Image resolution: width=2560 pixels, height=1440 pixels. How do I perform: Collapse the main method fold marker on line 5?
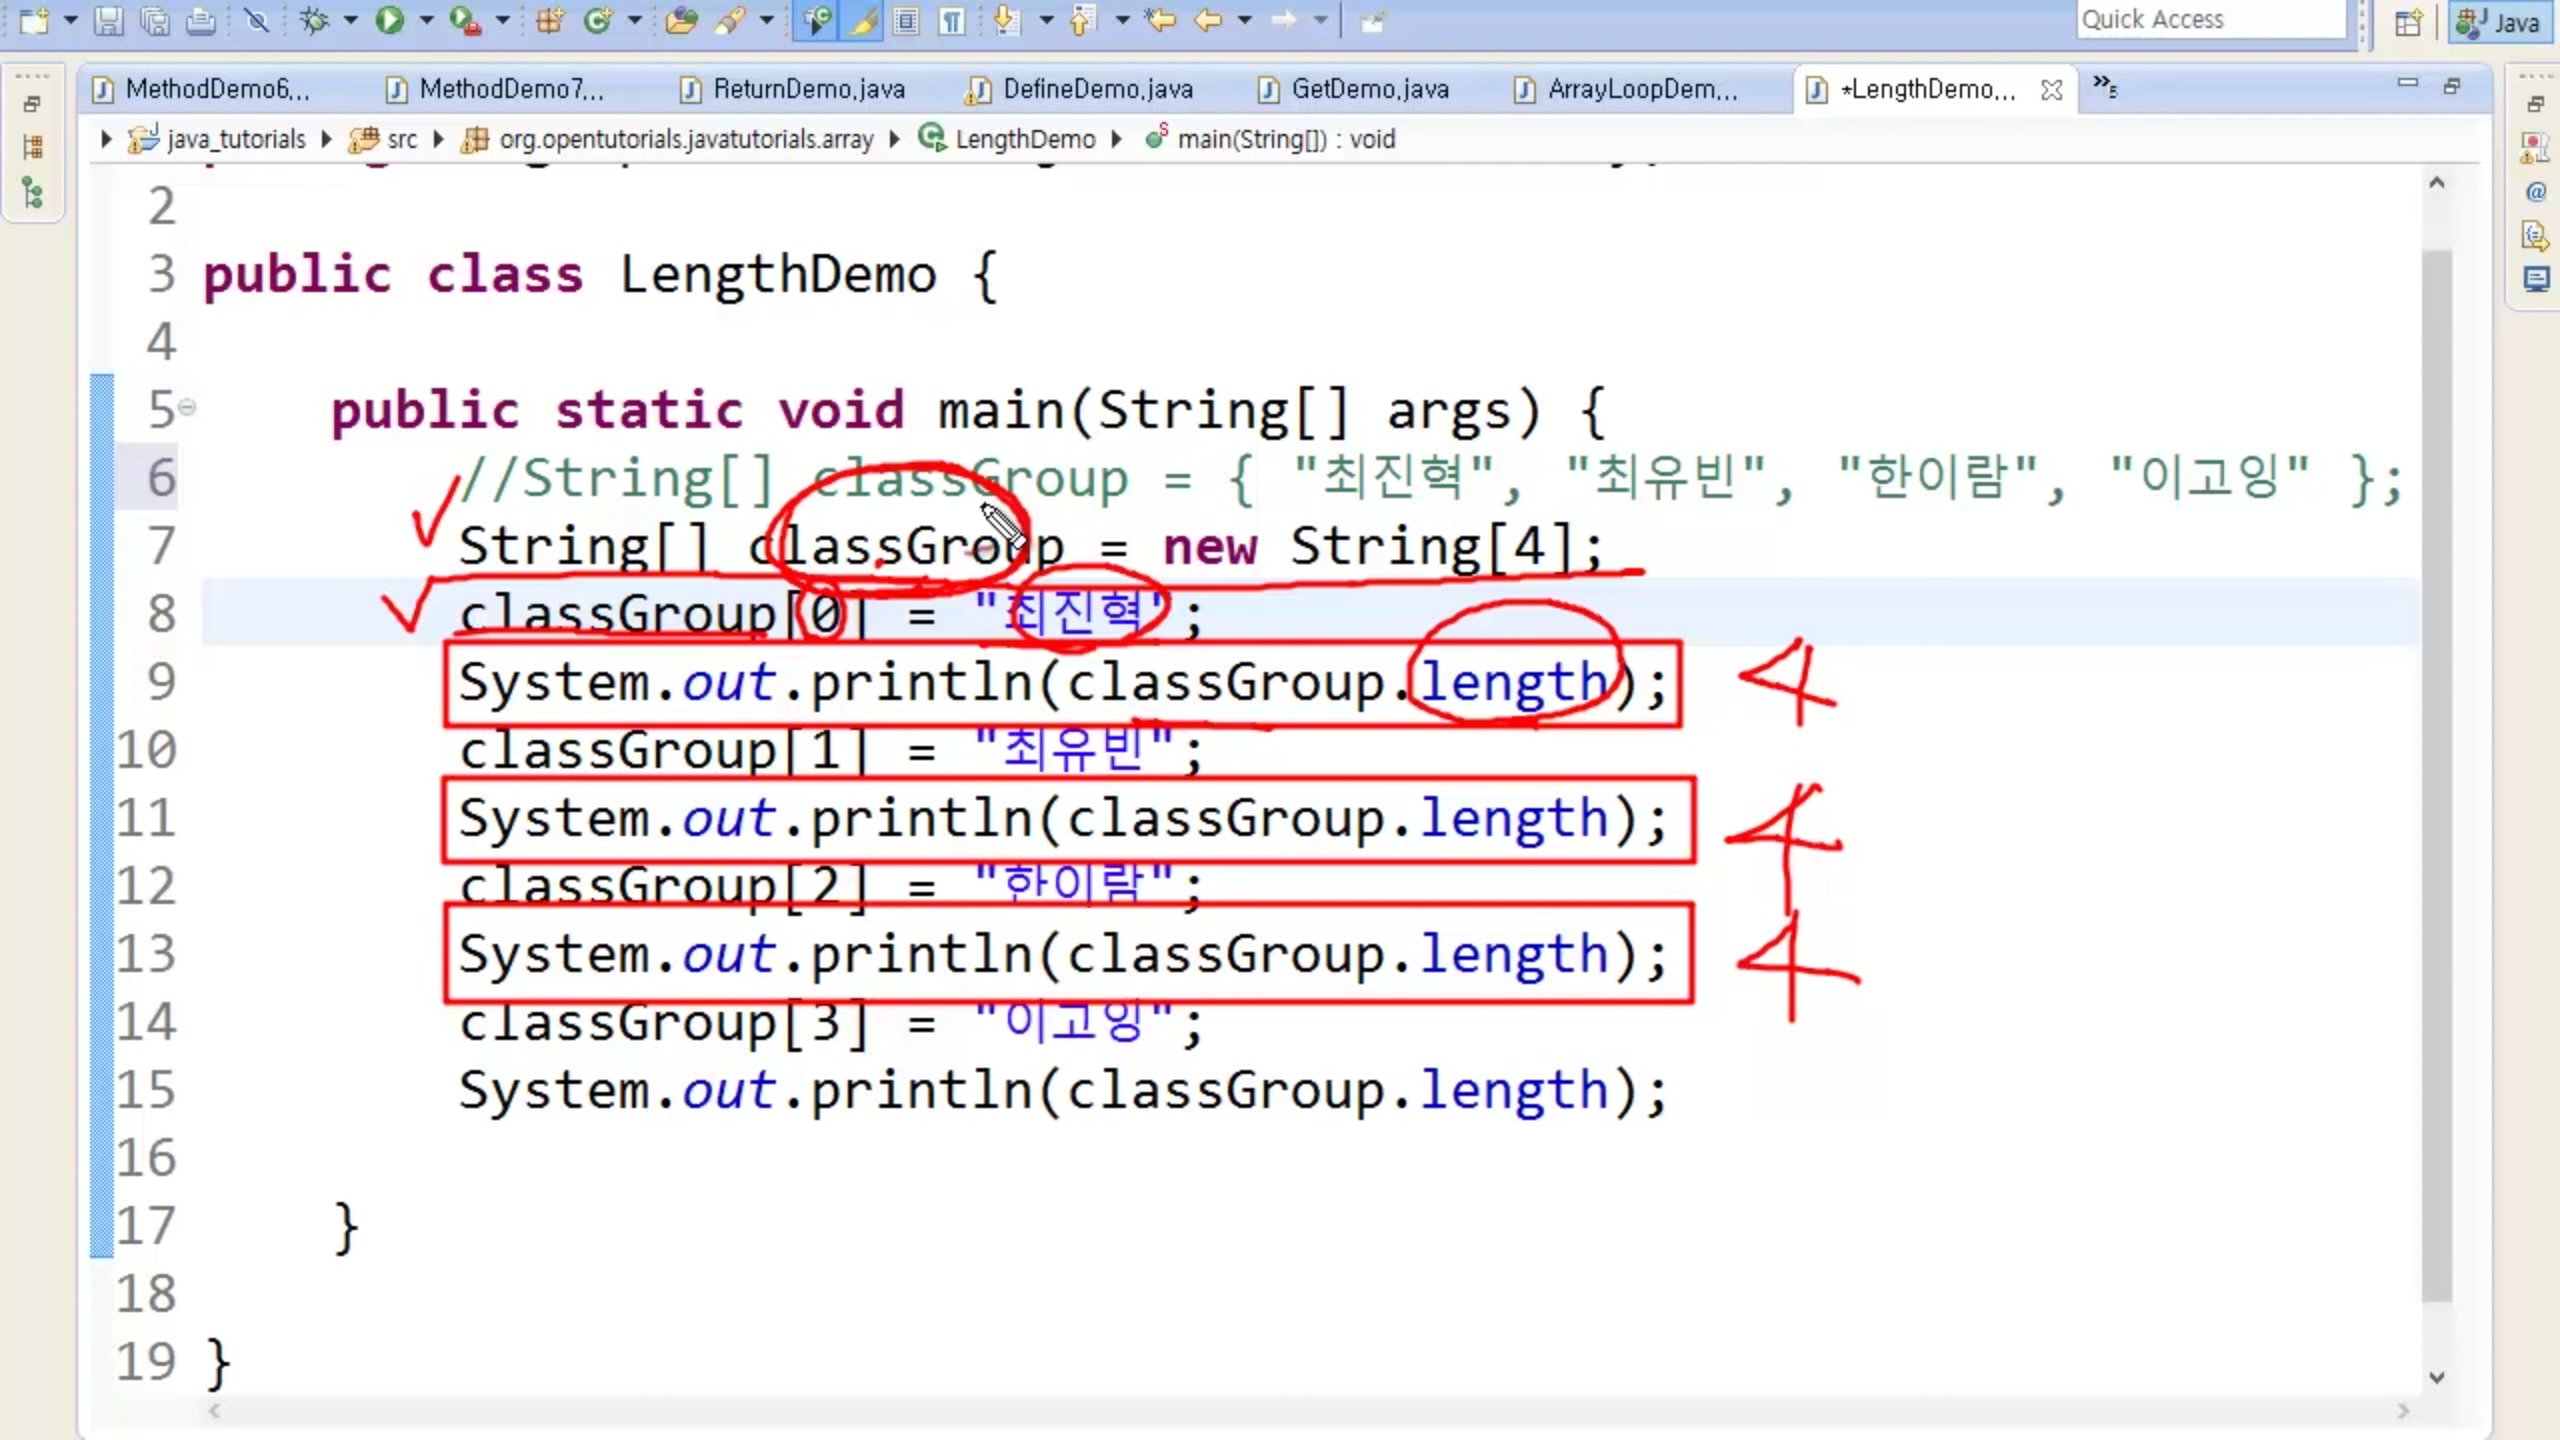[x=187, y=407]
